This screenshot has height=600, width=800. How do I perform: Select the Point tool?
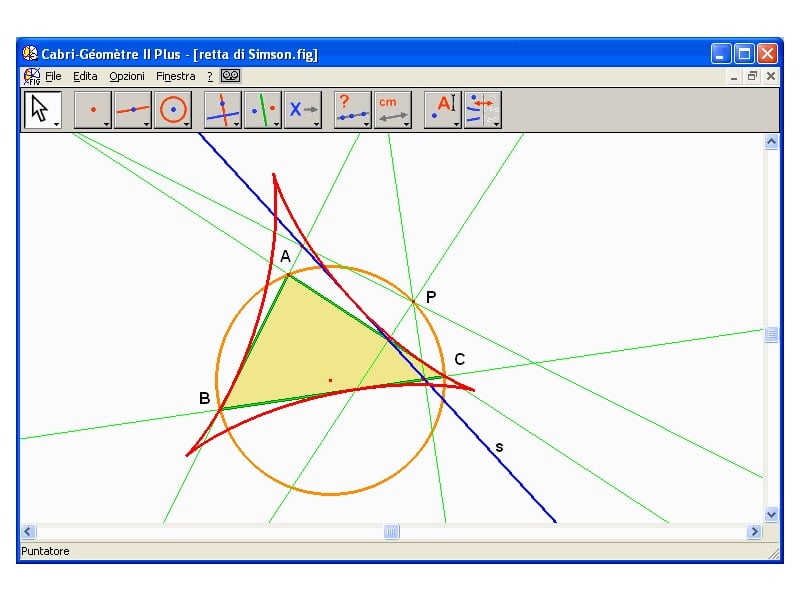click(x=93, y=109)
